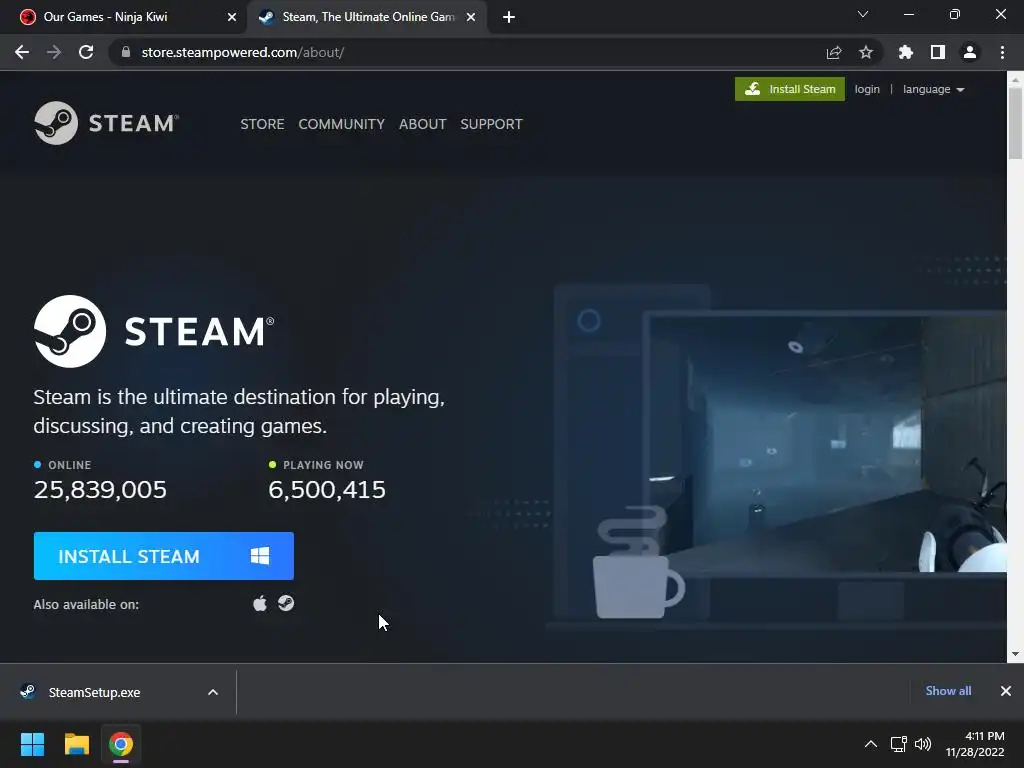1024x768 pixels.
Task: Open the COMMUNITY menu
Action: tap(342, 124)
